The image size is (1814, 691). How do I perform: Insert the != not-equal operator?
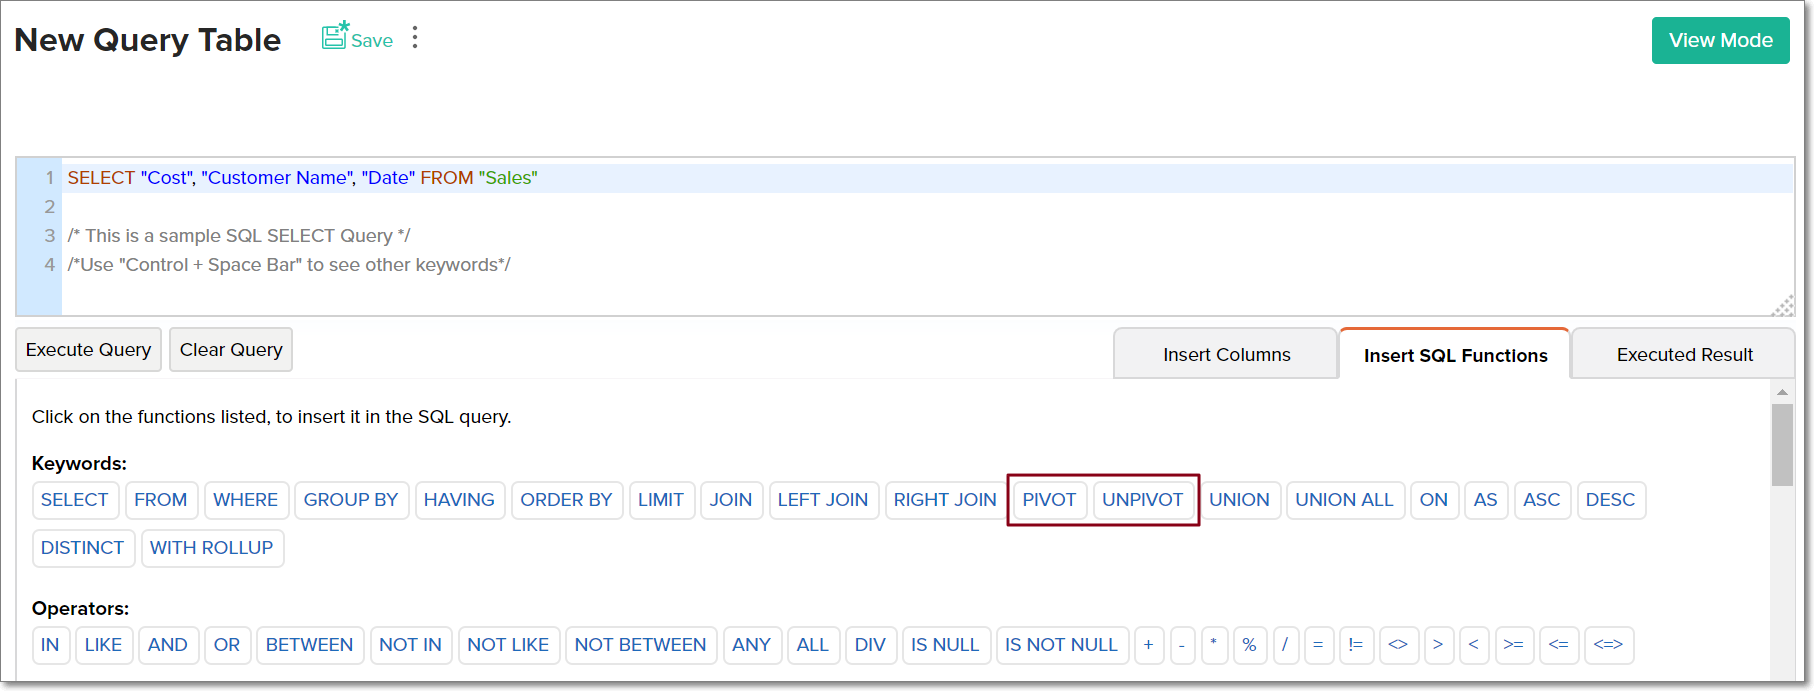point(1356,645)
